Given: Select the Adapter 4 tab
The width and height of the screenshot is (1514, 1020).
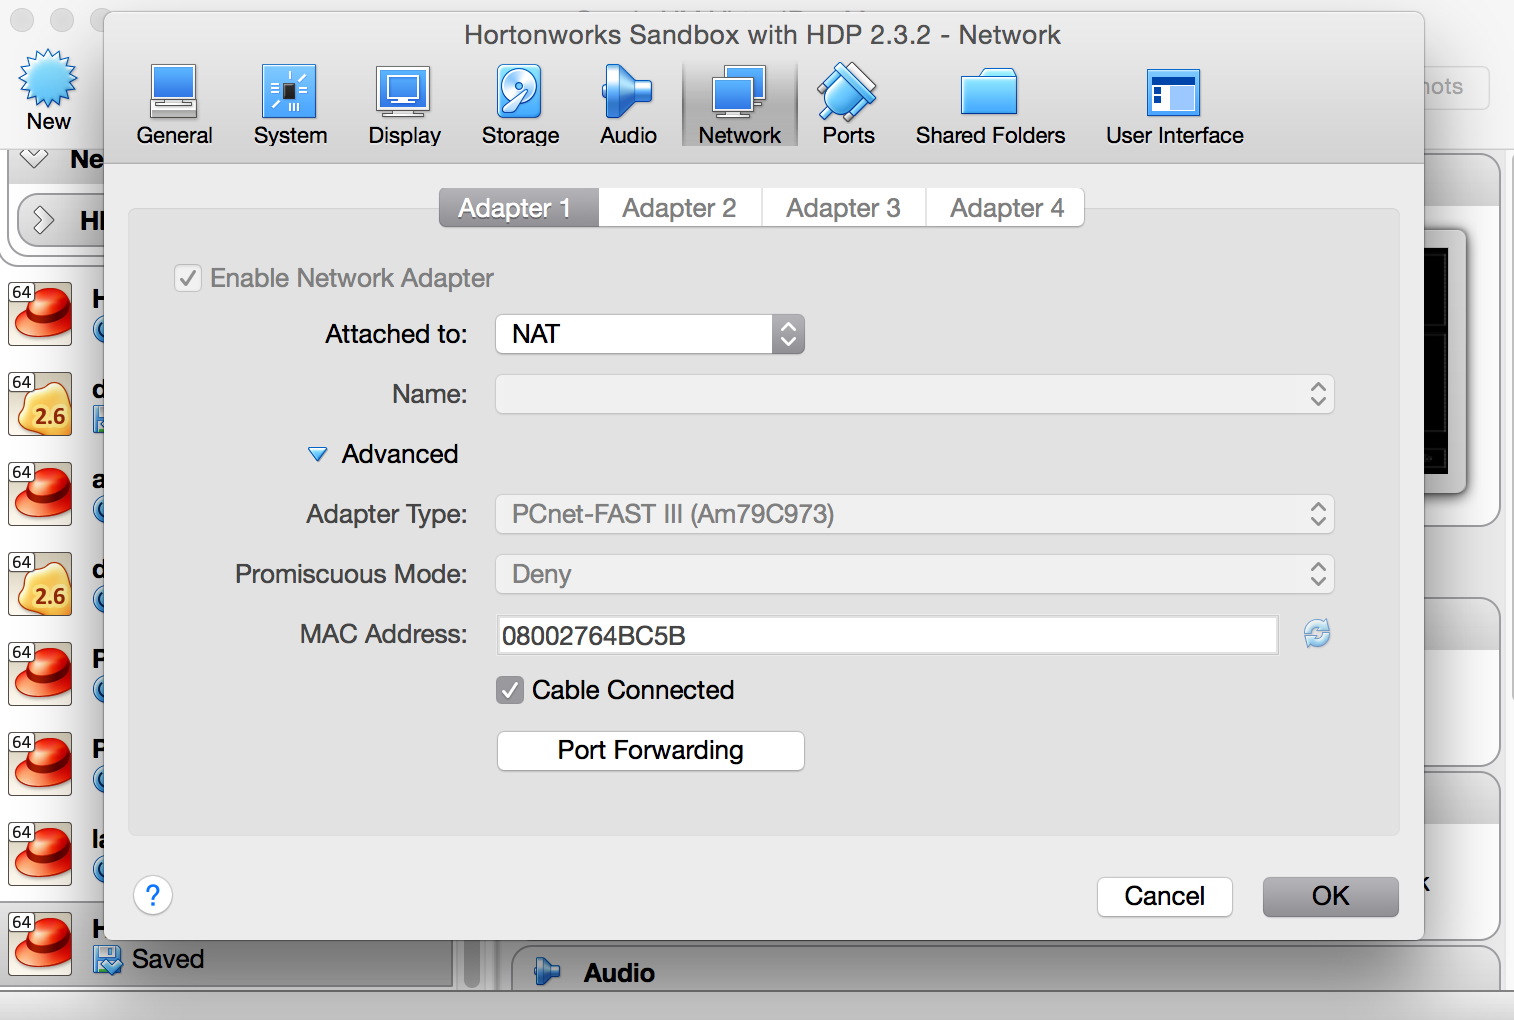Looking at the screenshot, I should [x=1005, y=207].
